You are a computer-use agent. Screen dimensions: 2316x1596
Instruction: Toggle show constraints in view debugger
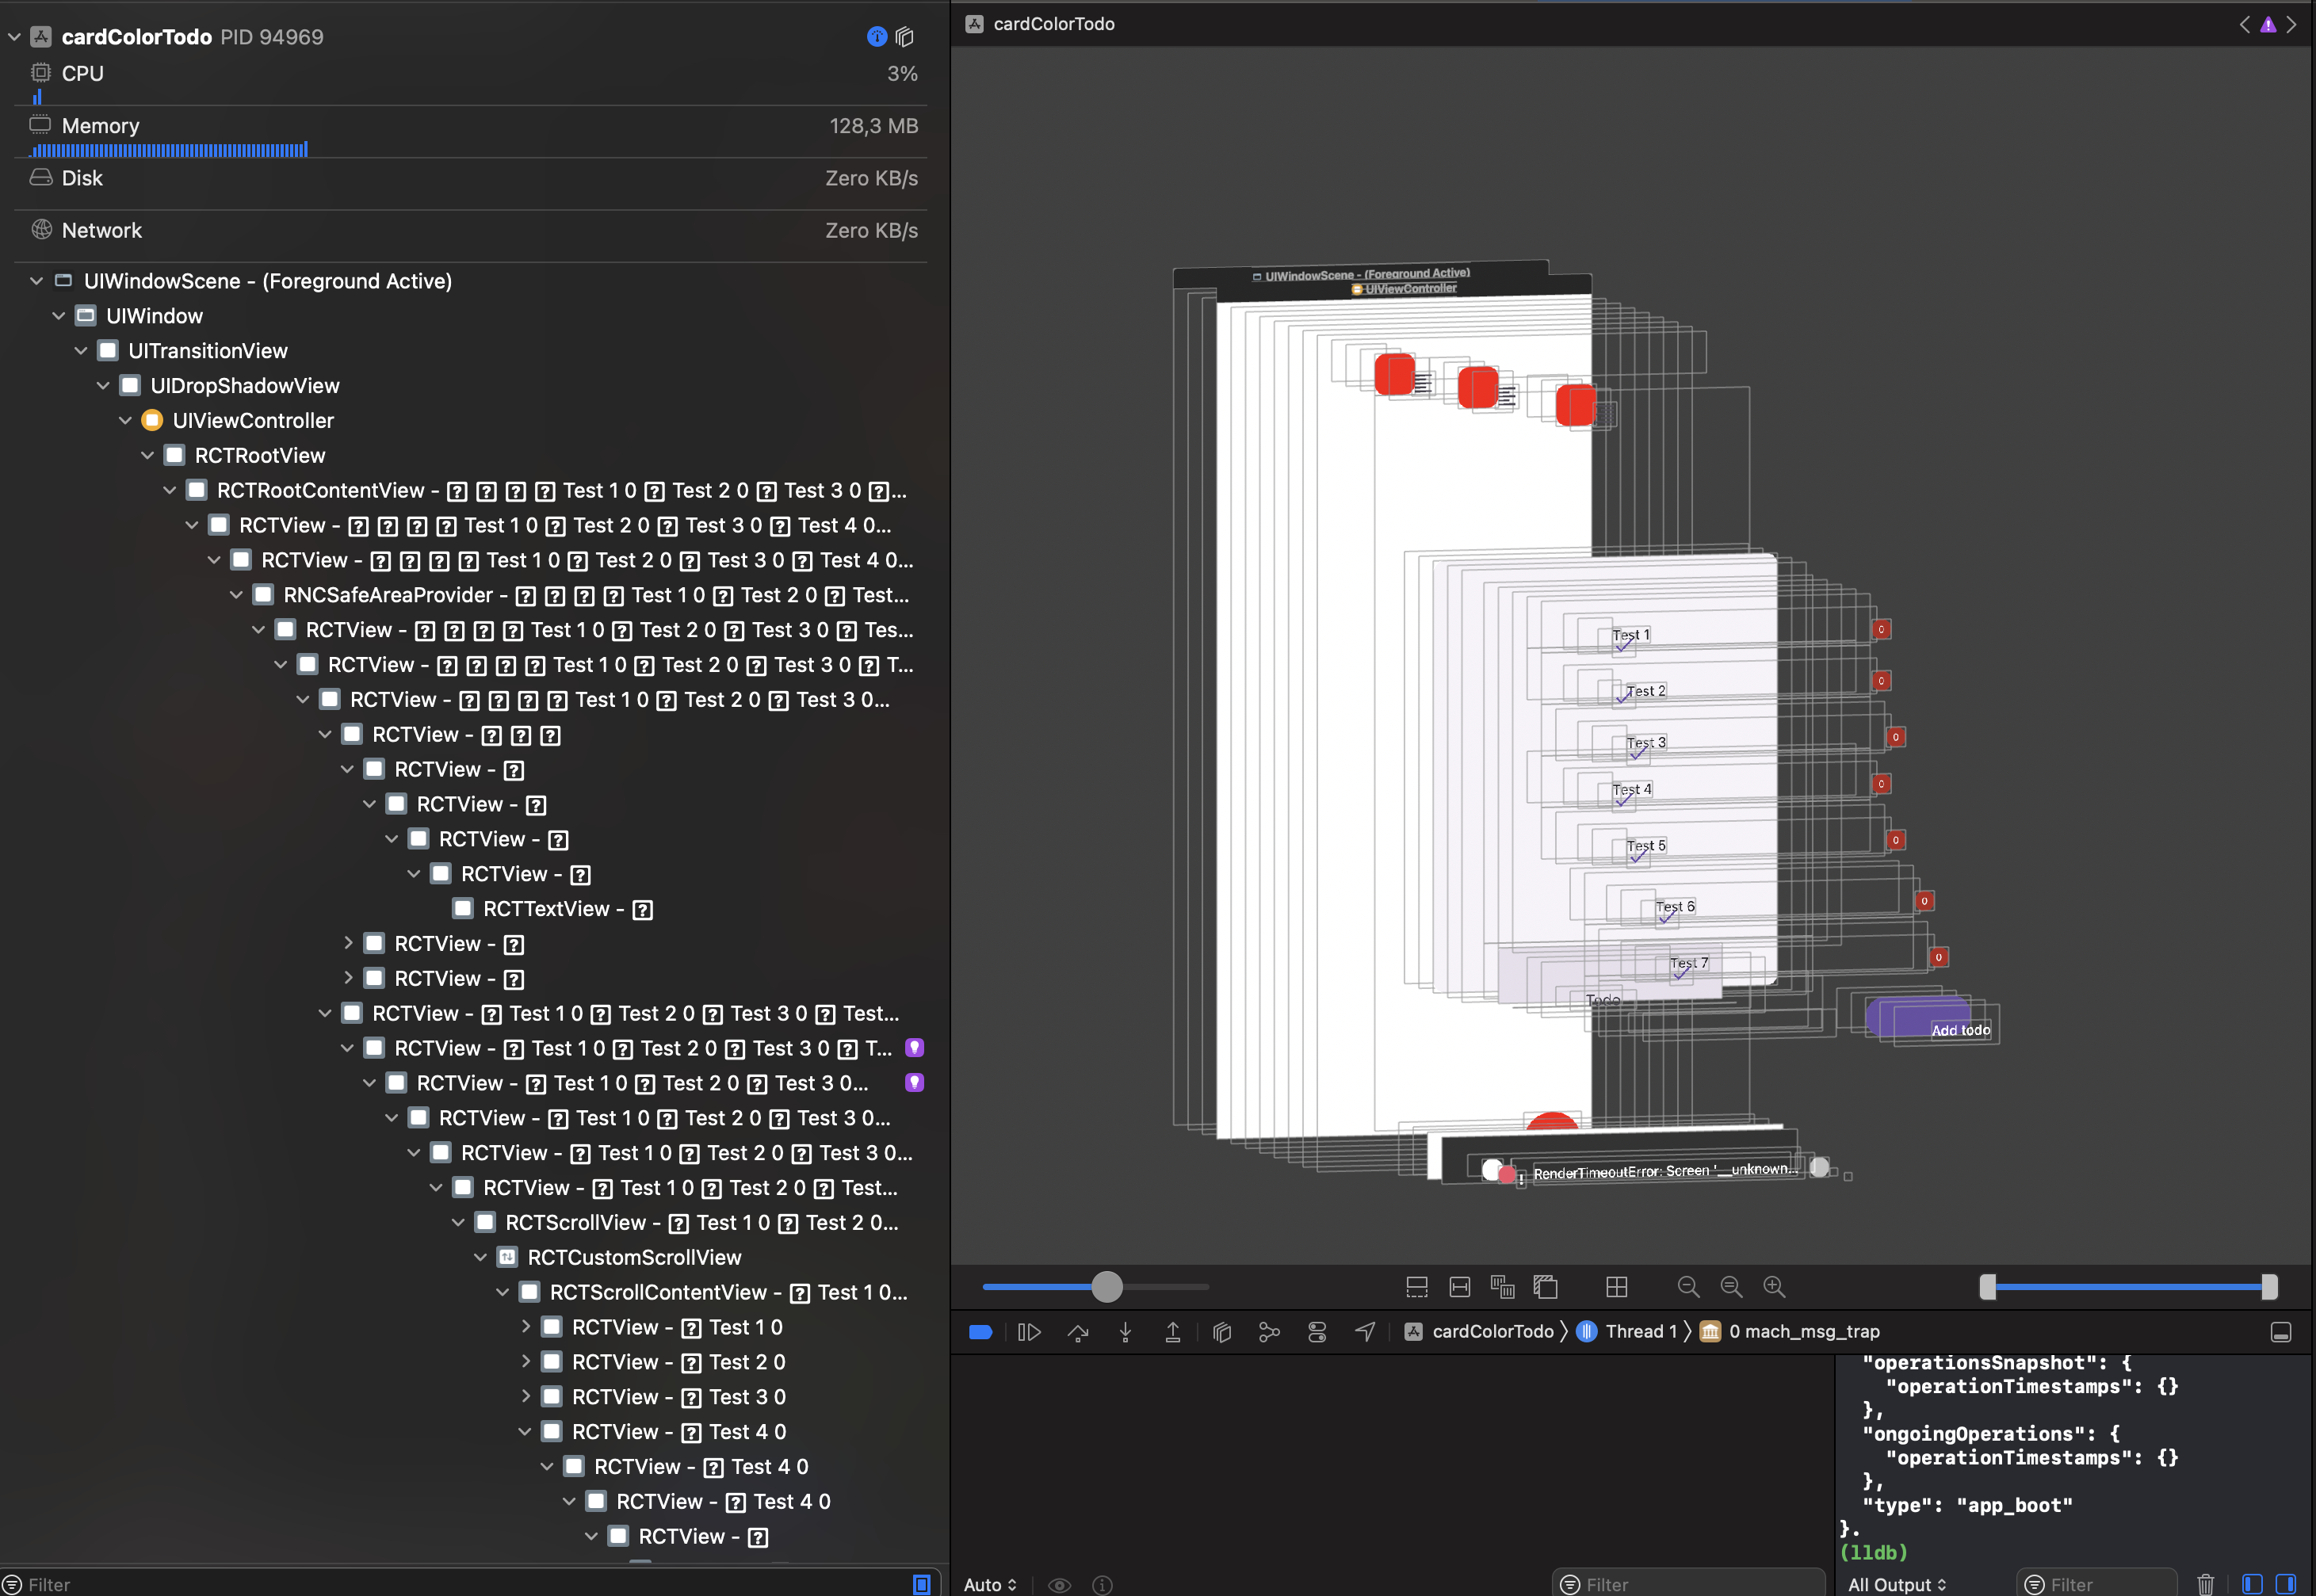pos(1460,1287)
